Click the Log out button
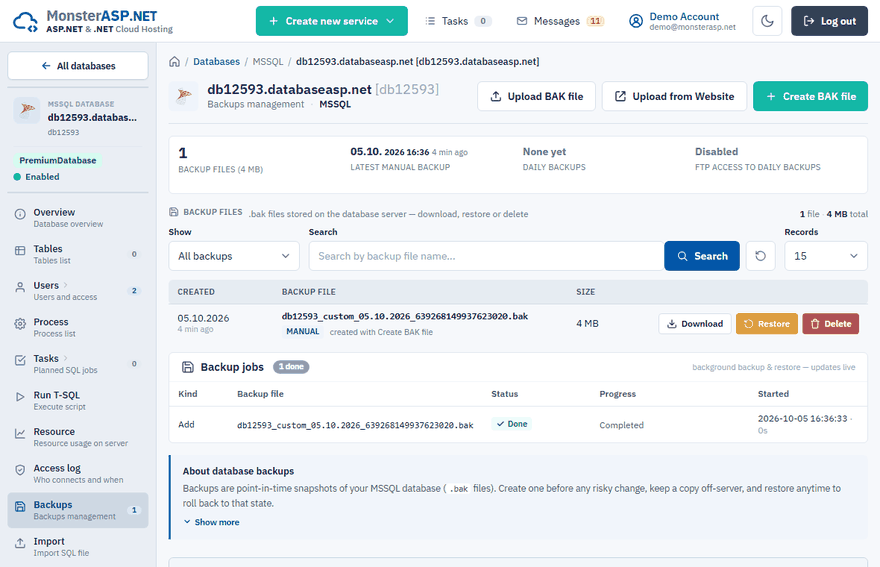 pyautogui.click(x=829, y=21)
